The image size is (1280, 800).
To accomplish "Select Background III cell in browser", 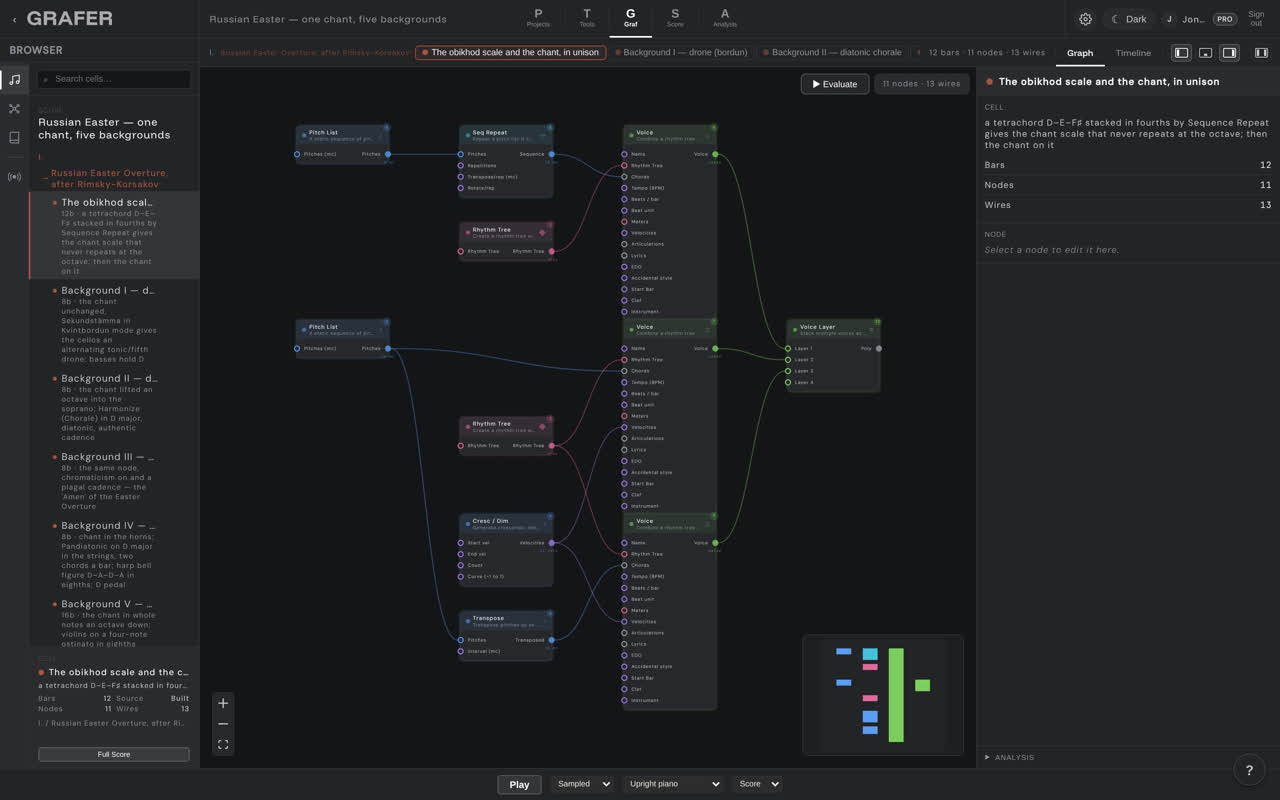I will coord(114,481).
